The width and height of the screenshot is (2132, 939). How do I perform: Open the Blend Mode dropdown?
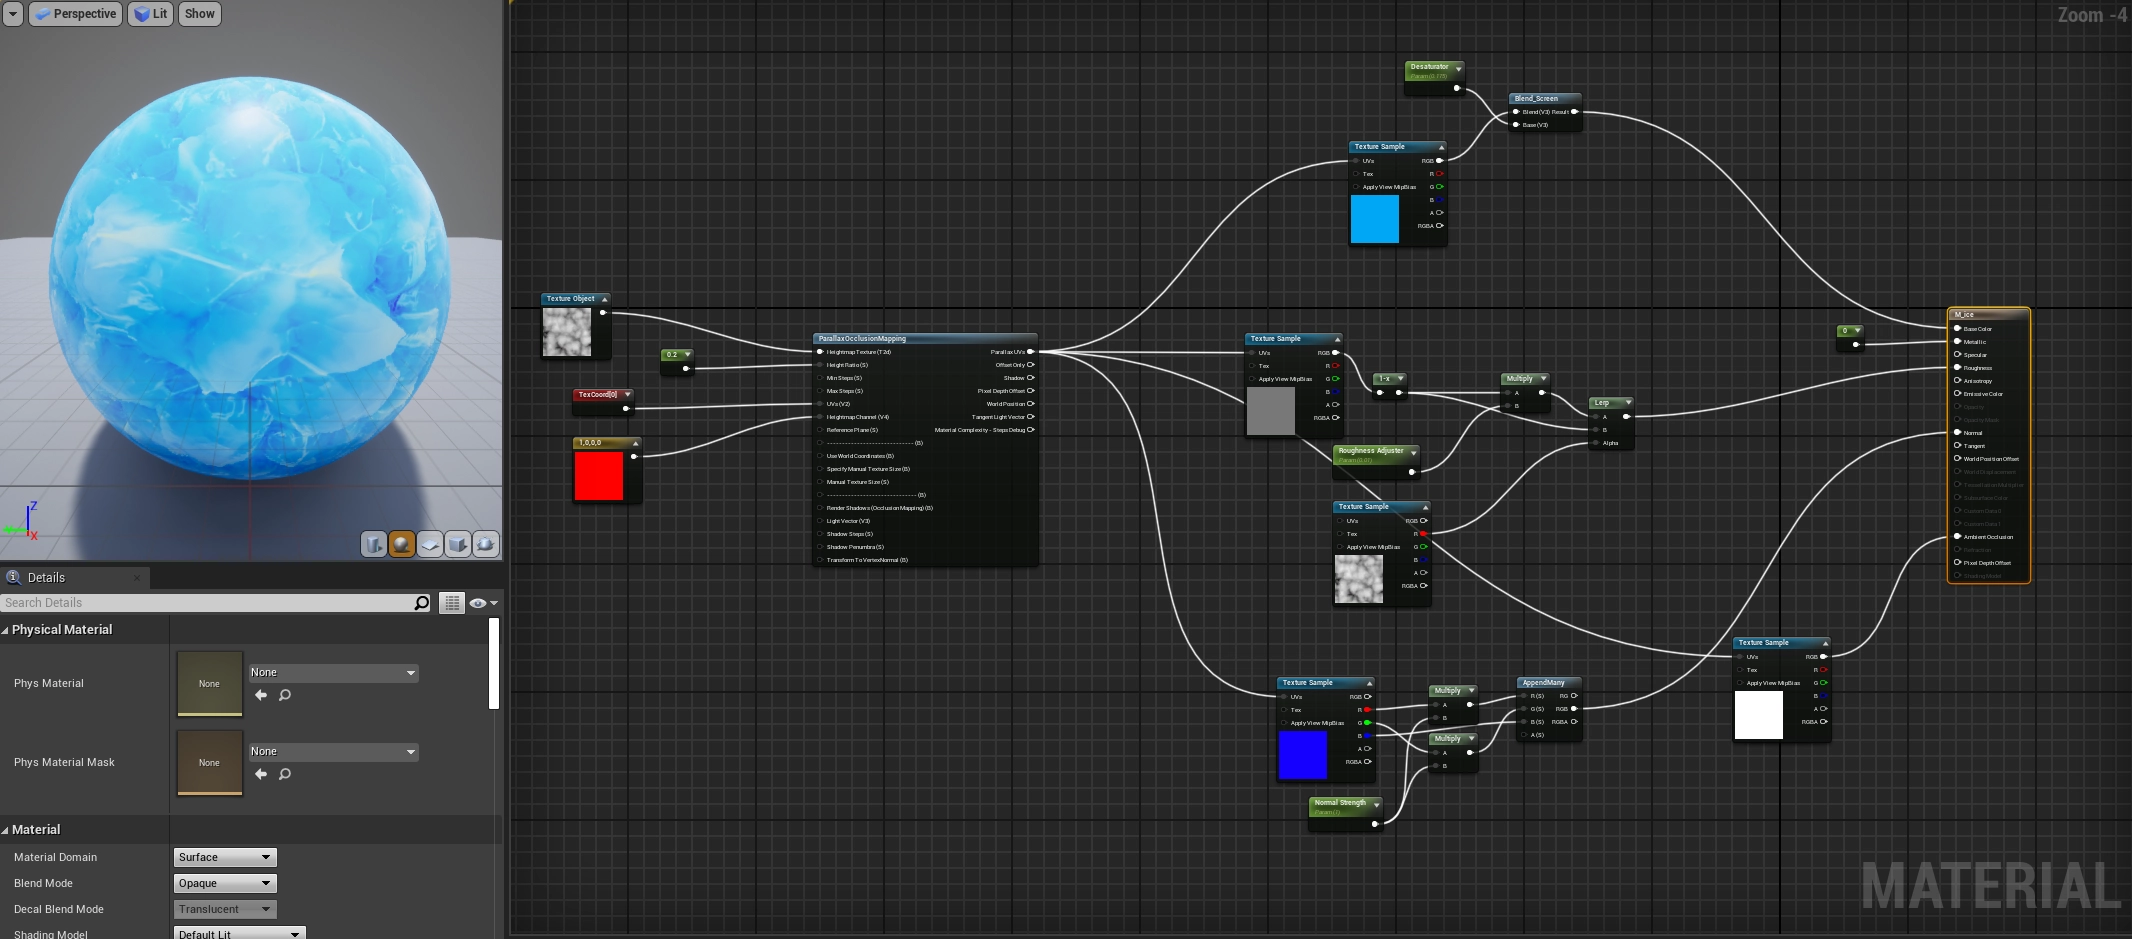[x=225, y=883]
